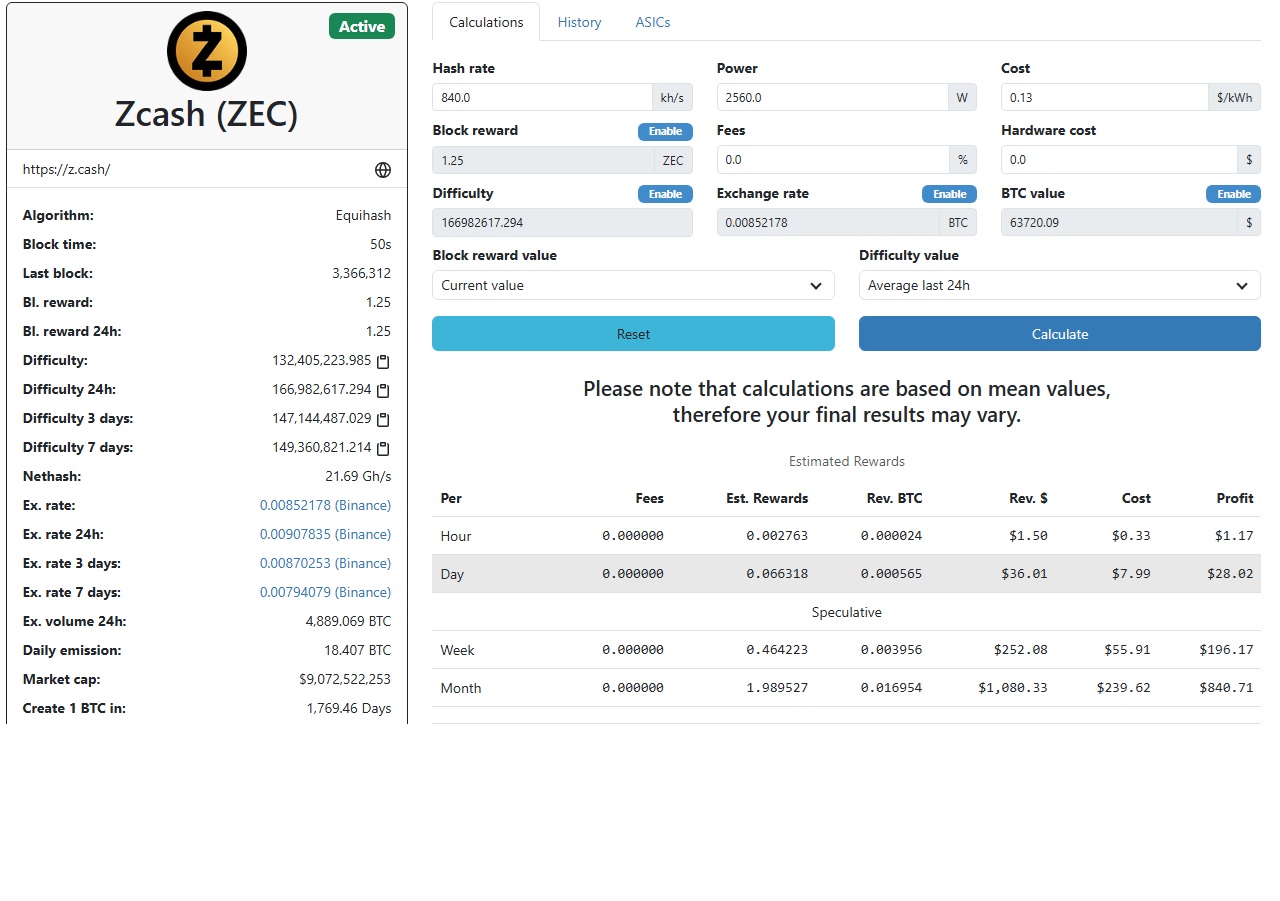The image size is (1280, 901).
Task: Select the Day profit value $28.02
Action: point(1230,575)
